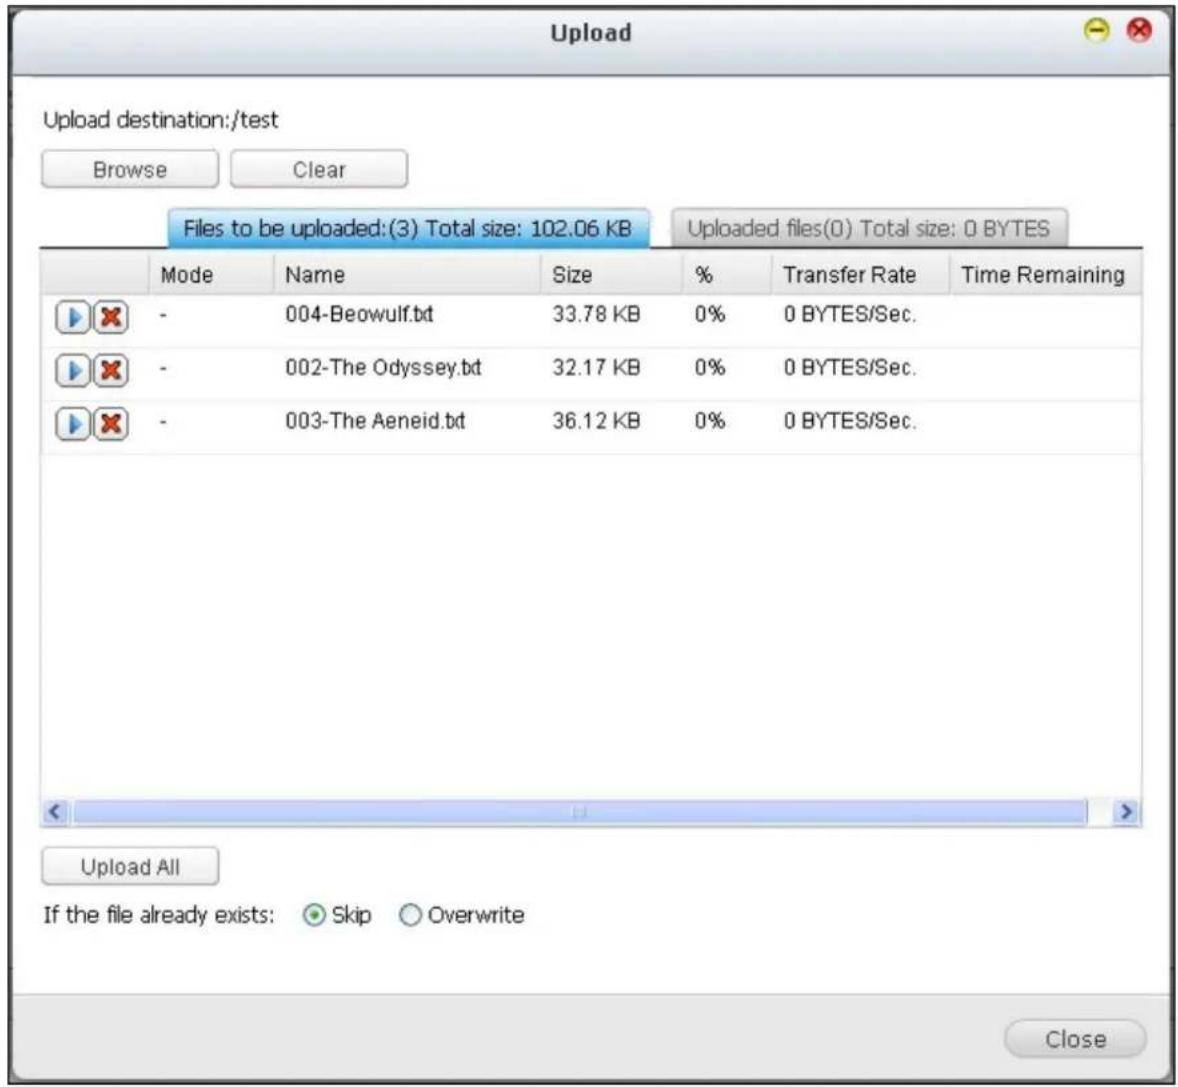
Task: Click the horizontal scrollbar right arrow
Action: point(1126,812)
